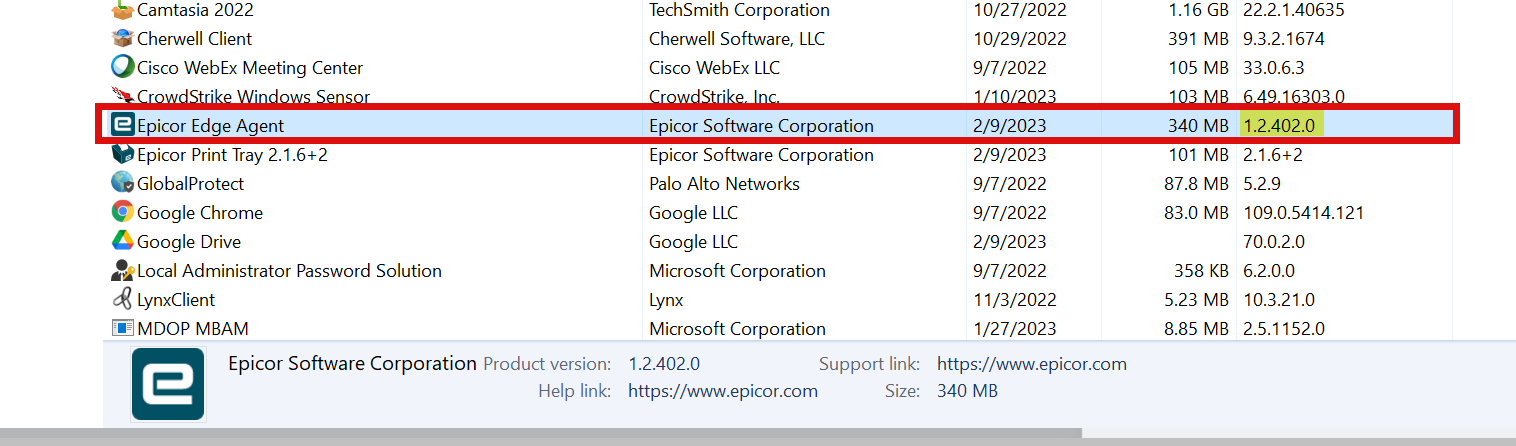Select the highlighted 1.2.402.0 version cell

point(1282,125)
